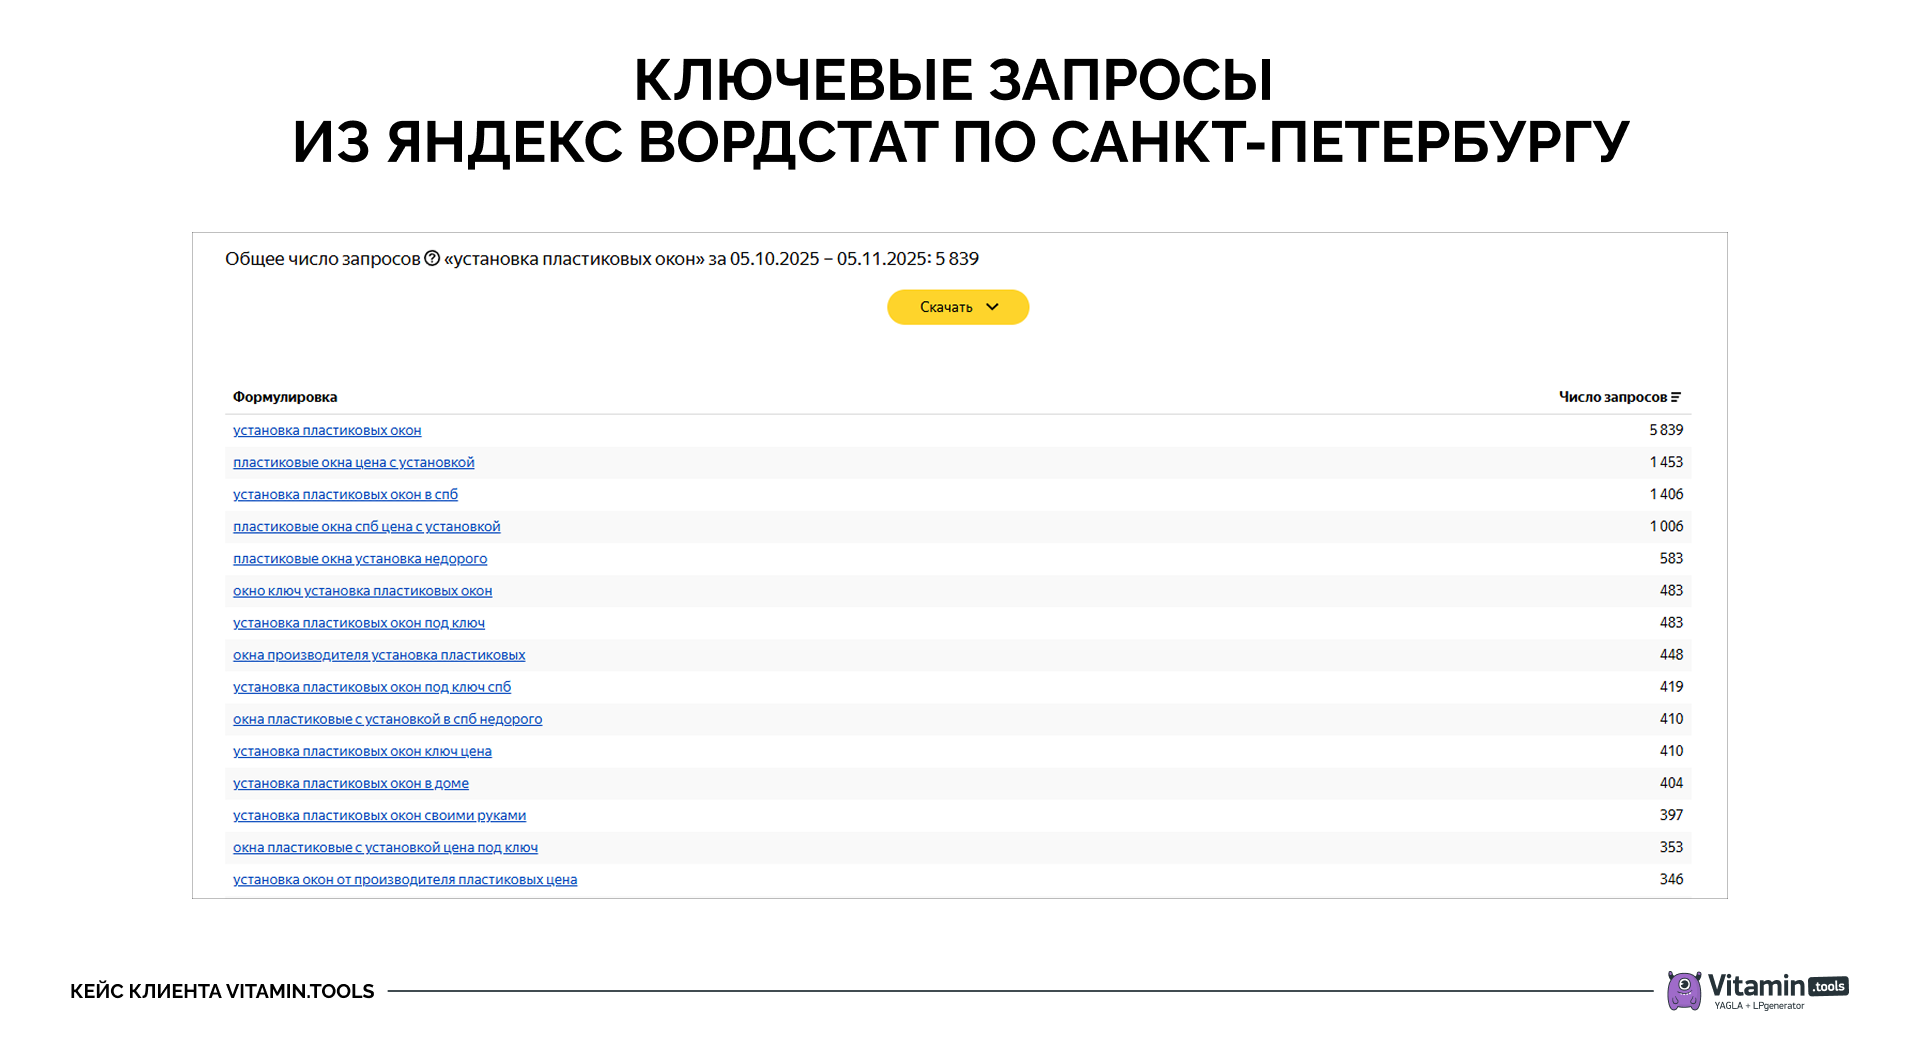Image resolution: width=1920 pixels, height=1048 pixels.
Task: Open link установка пластиковых окон своими руками
Action: (x=379, y=815)
